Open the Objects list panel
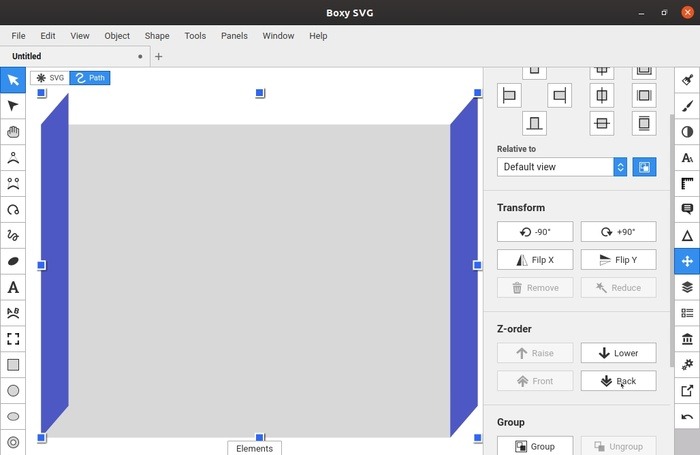This screenshot has width=700, height=455. (687, 313)
